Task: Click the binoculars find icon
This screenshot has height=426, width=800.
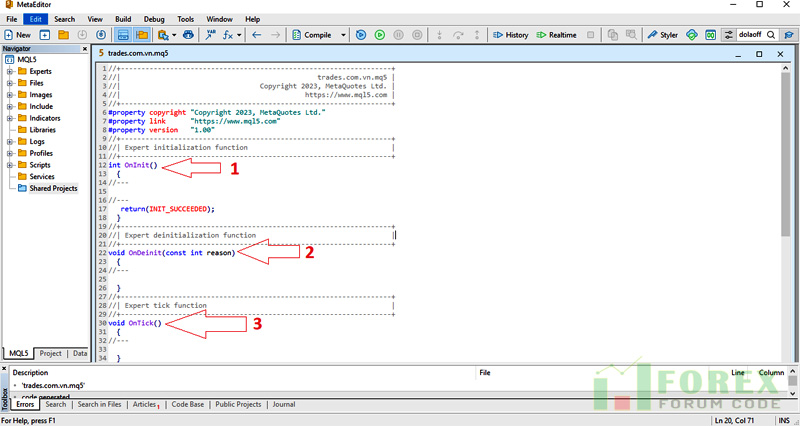Action: (187, 35)
